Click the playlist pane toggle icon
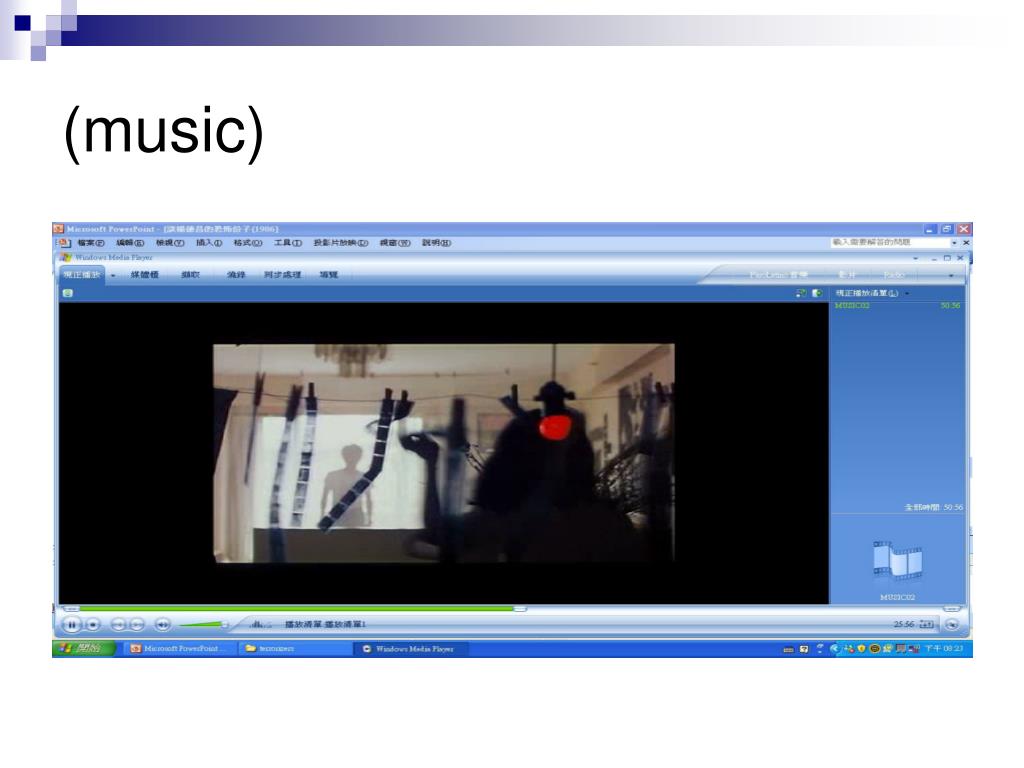 817,293
